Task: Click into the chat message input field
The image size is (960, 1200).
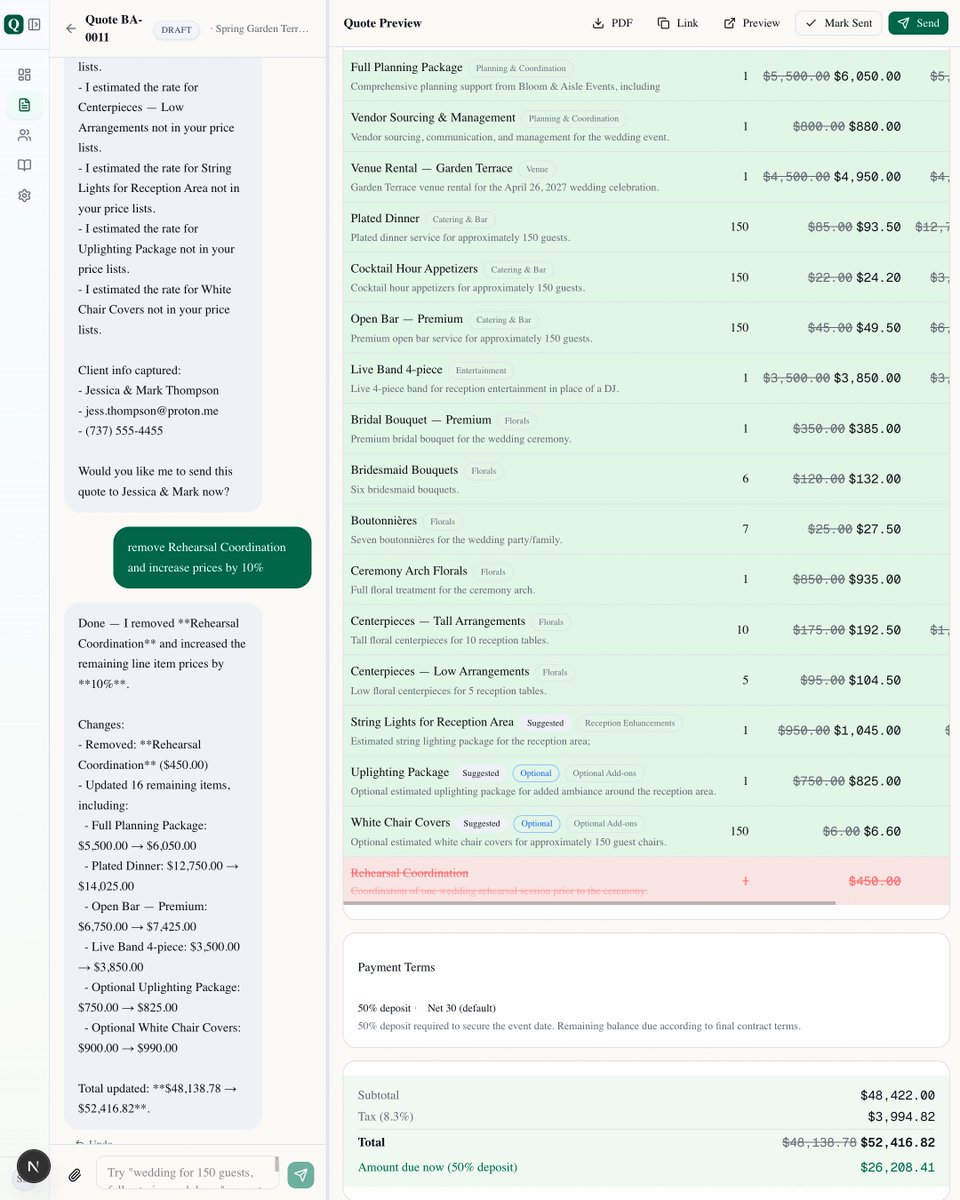Action: [187, 1175]
